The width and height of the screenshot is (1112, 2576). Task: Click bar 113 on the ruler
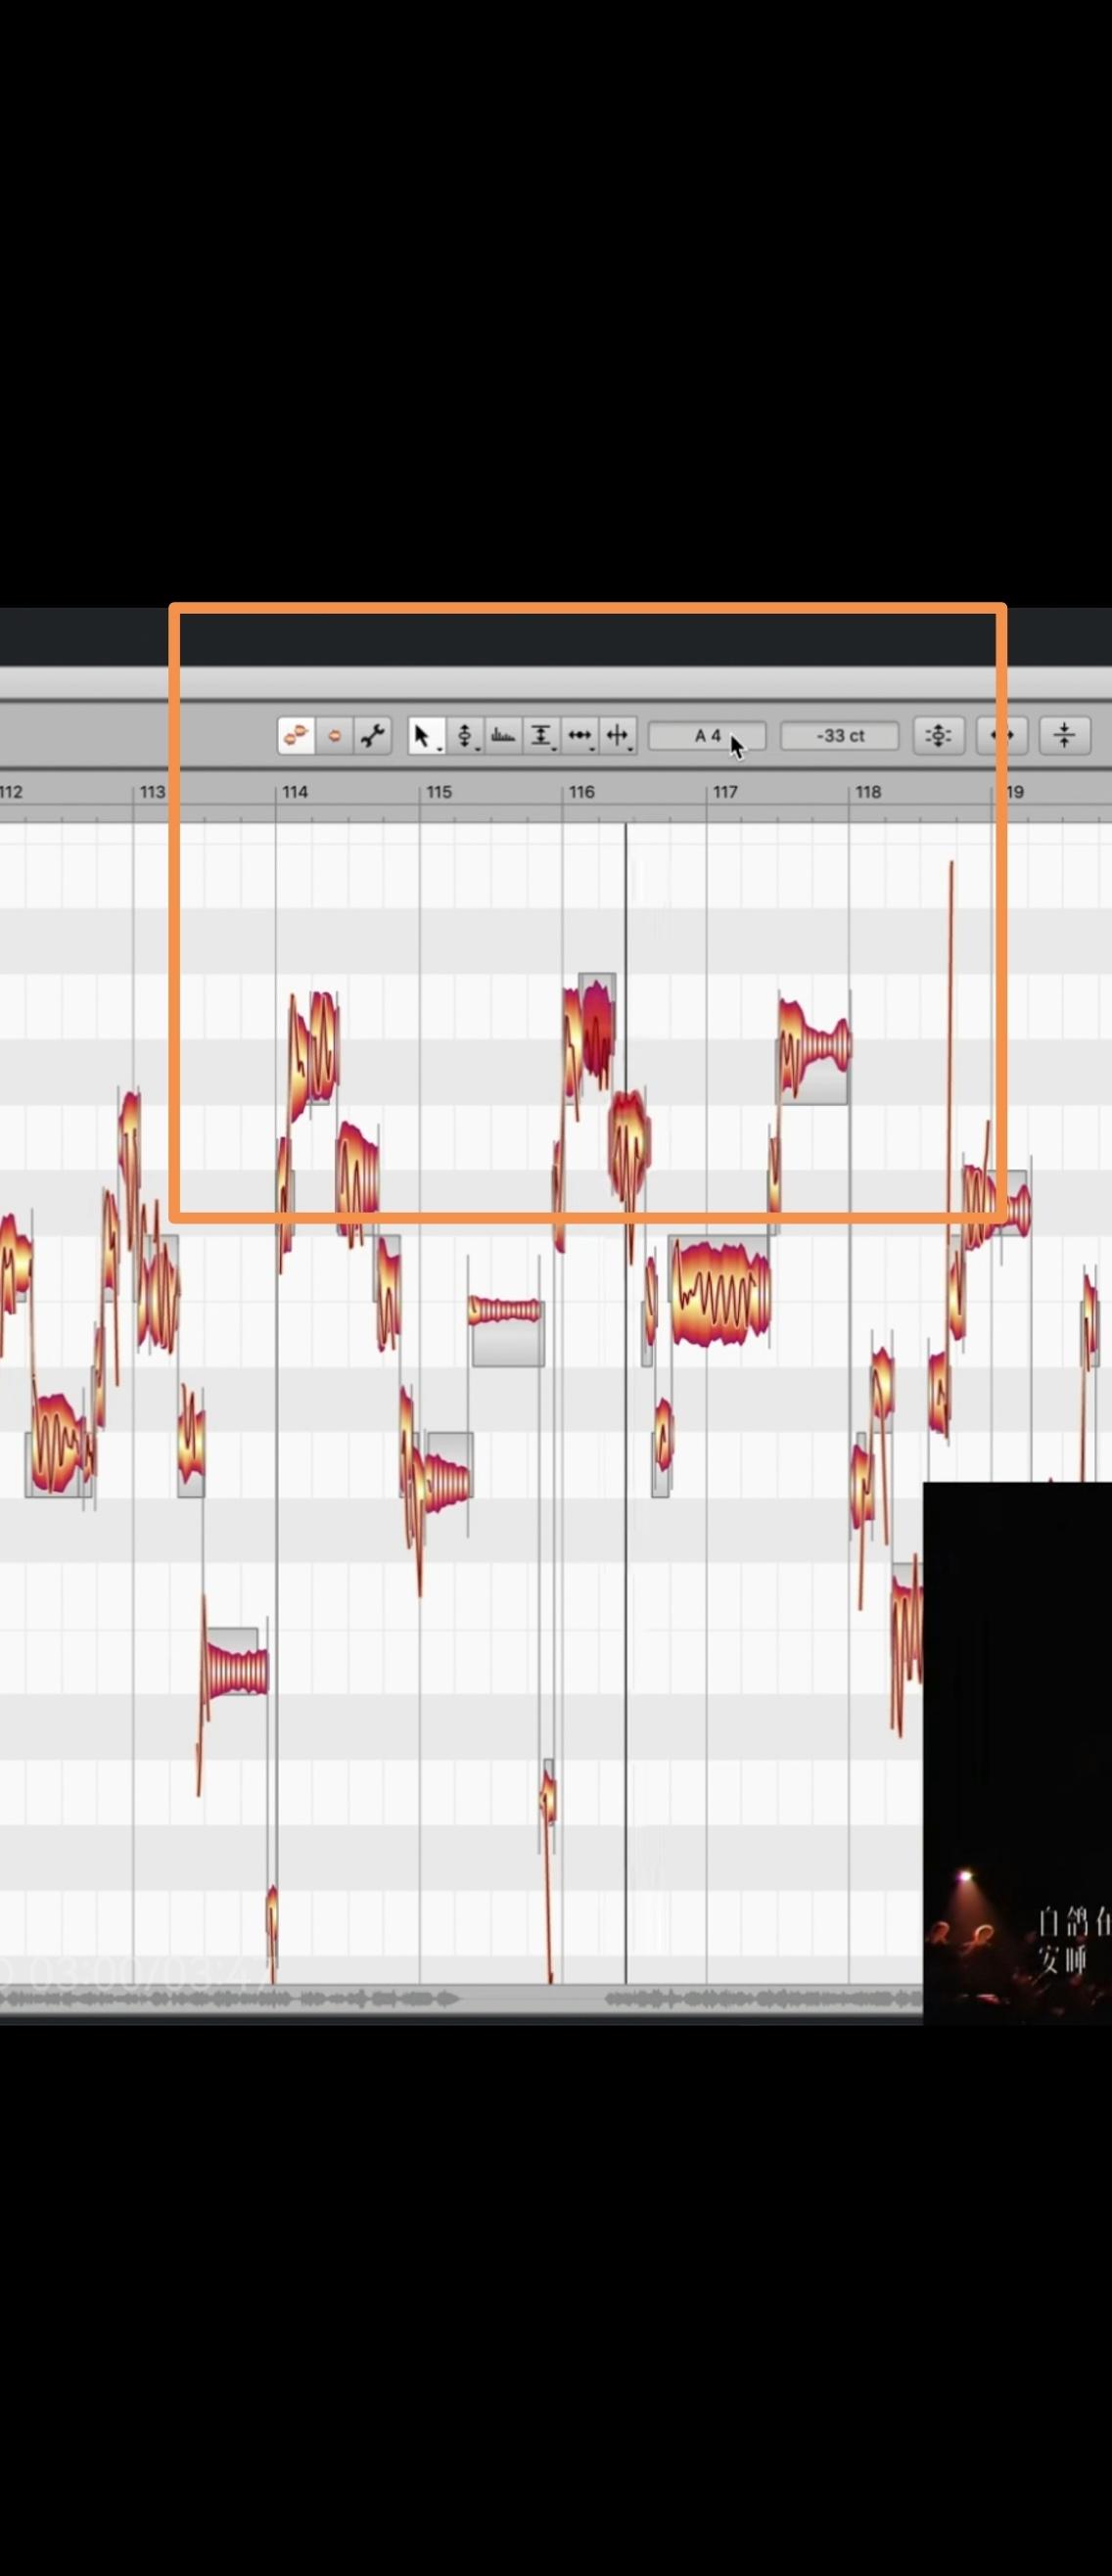coord(152,792)
